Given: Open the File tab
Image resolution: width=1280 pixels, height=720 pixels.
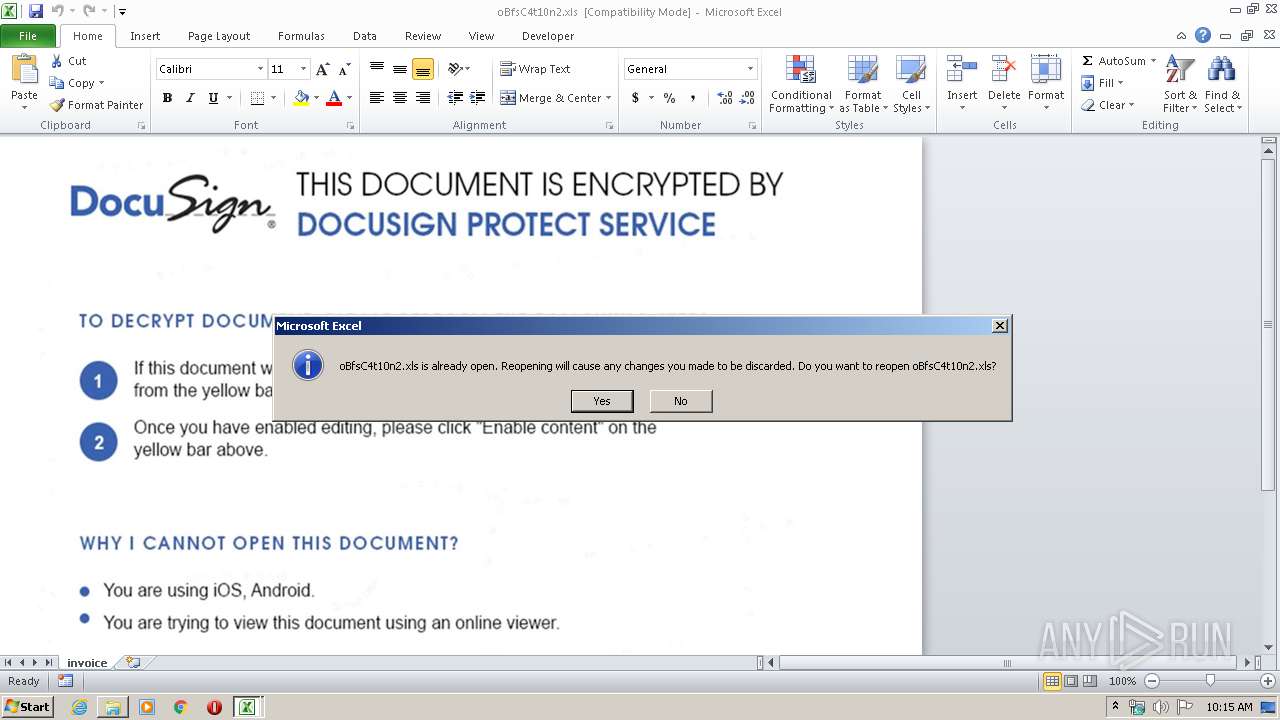Looking at the screenshot, I should pos(28,36).
